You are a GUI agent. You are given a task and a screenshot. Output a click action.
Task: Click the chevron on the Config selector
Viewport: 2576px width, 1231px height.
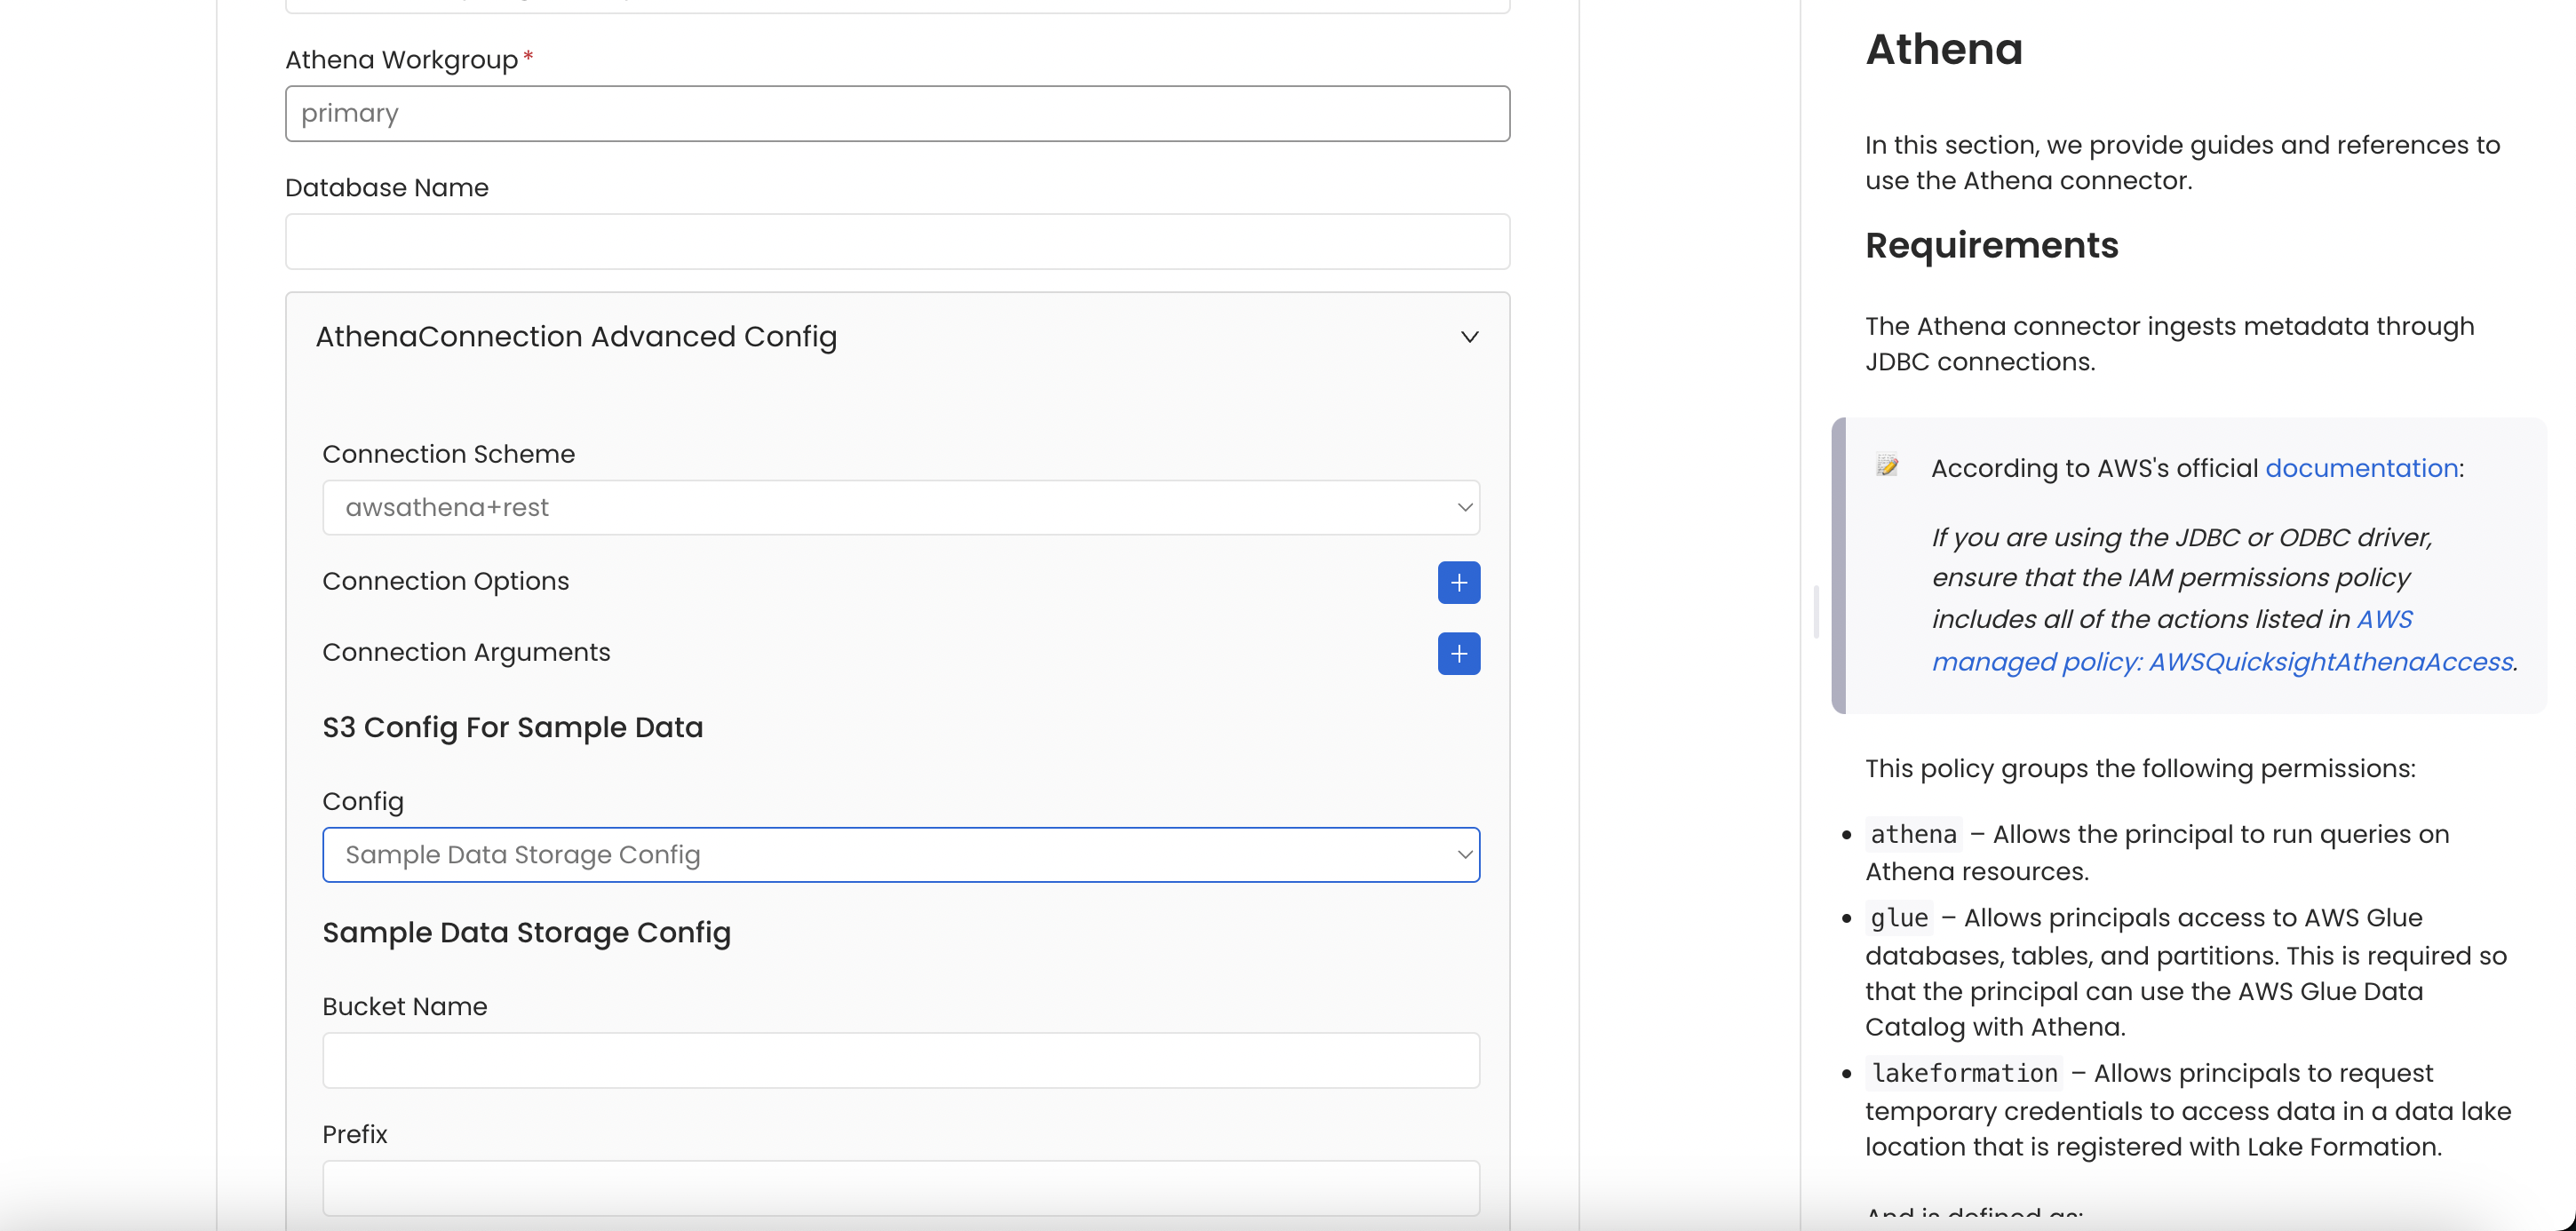(1464, 855)
